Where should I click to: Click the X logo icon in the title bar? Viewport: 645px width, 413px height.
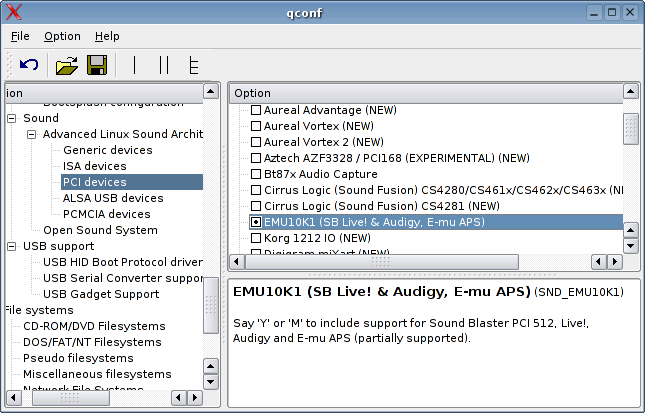pyautogui.click(x=14, y=12)
